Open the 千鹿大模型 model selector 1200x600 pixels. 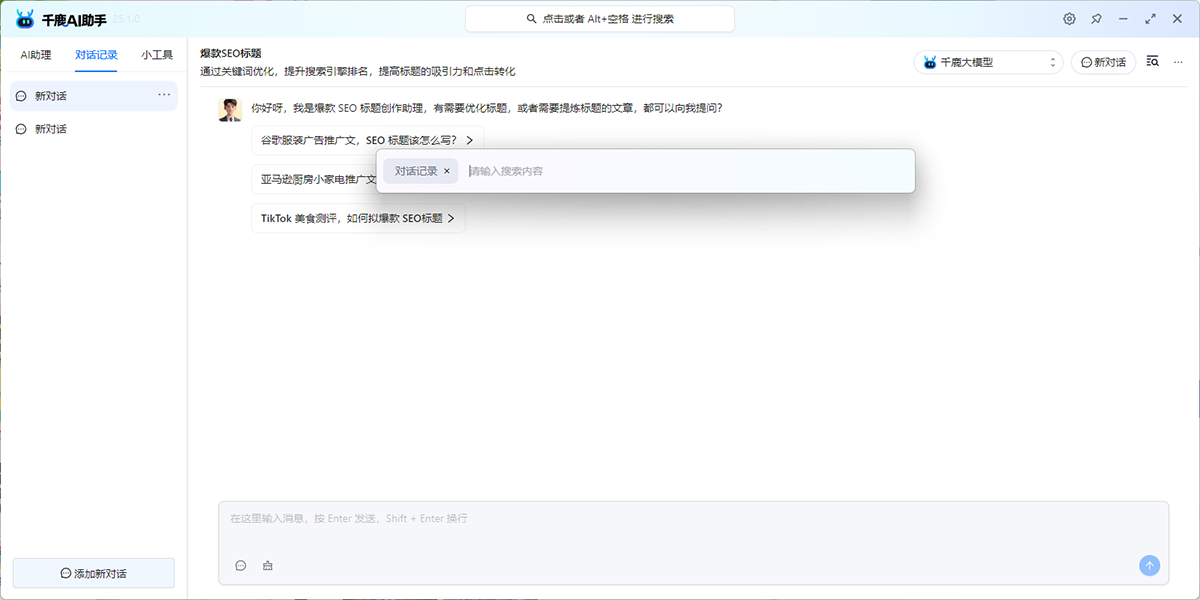988,61
